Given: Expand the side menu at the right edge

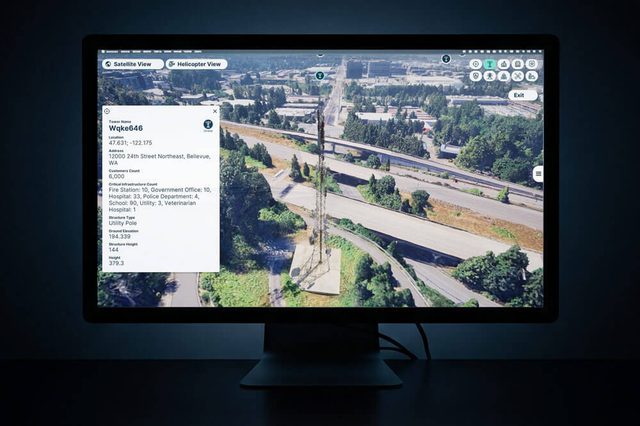Looking at the screenshot, I should 538,173.
